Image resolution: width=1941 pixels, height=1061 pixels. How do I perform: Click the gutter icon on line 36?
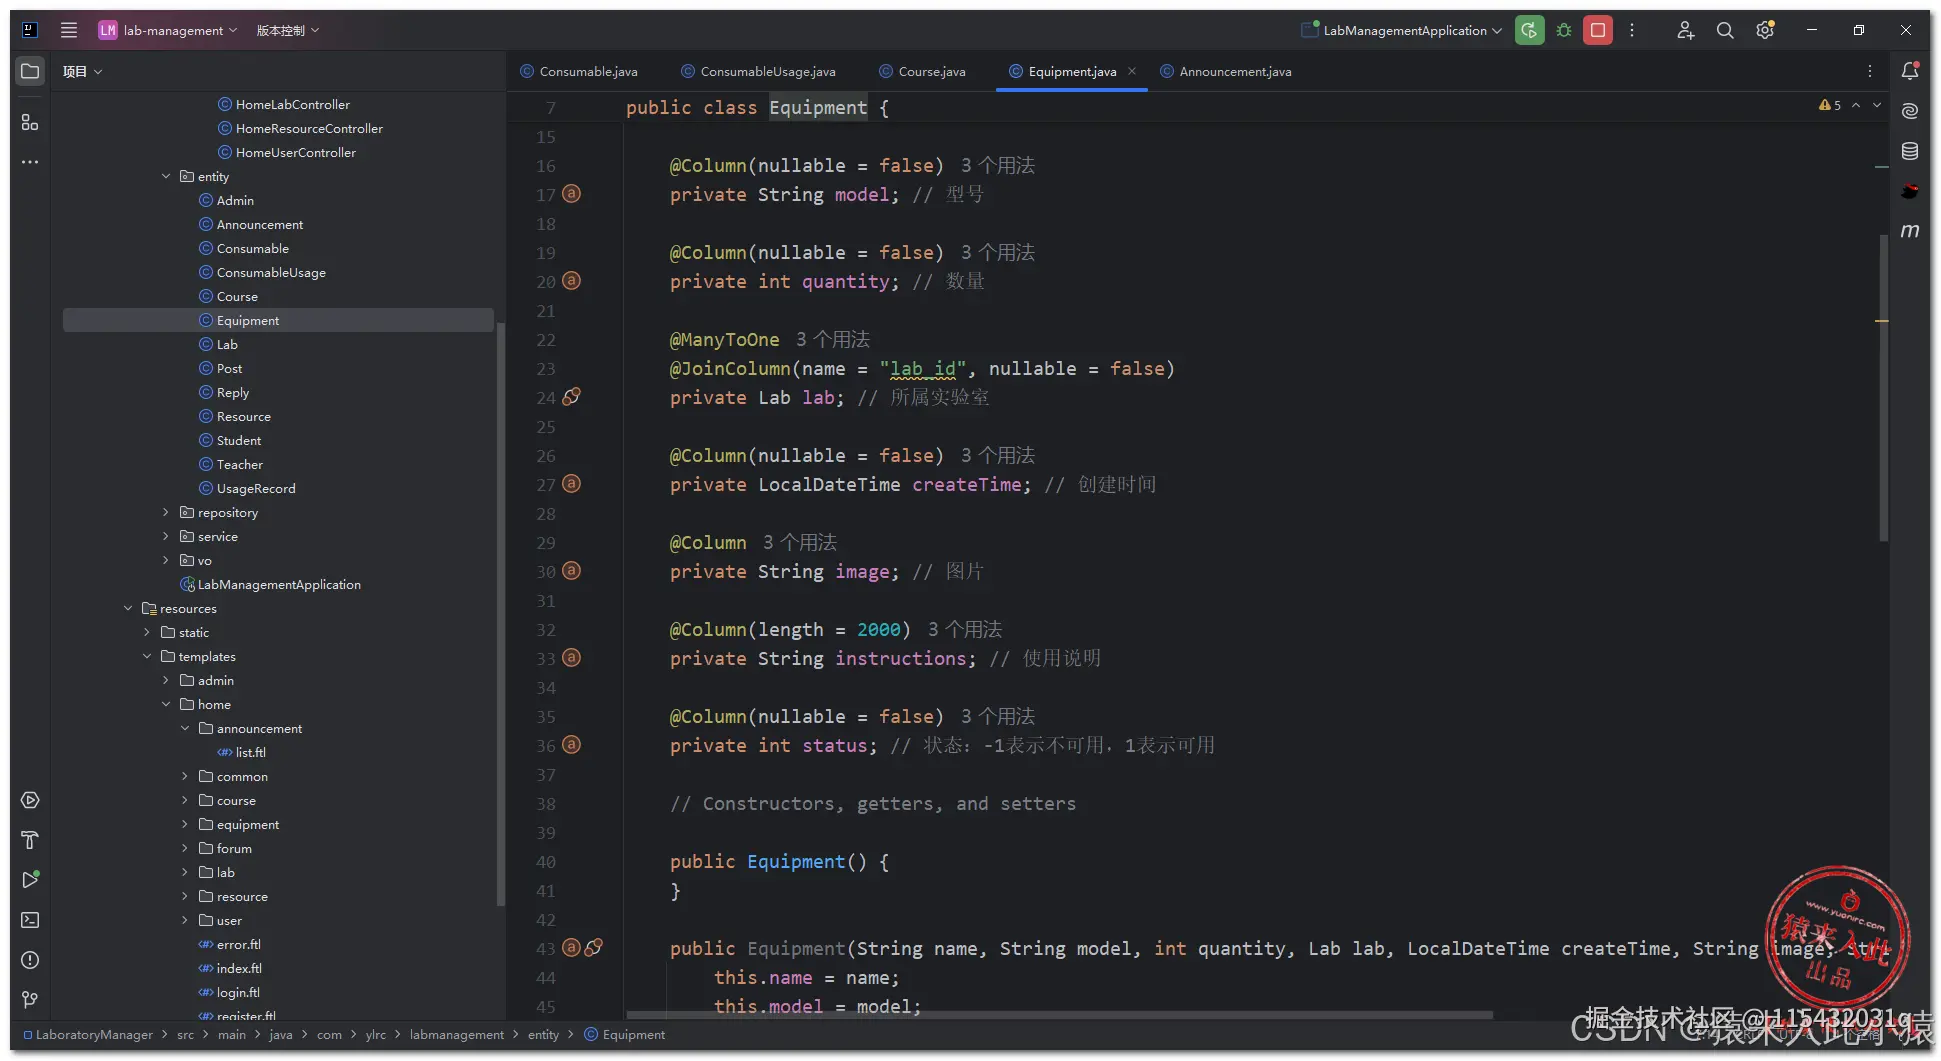pos(571,745)
